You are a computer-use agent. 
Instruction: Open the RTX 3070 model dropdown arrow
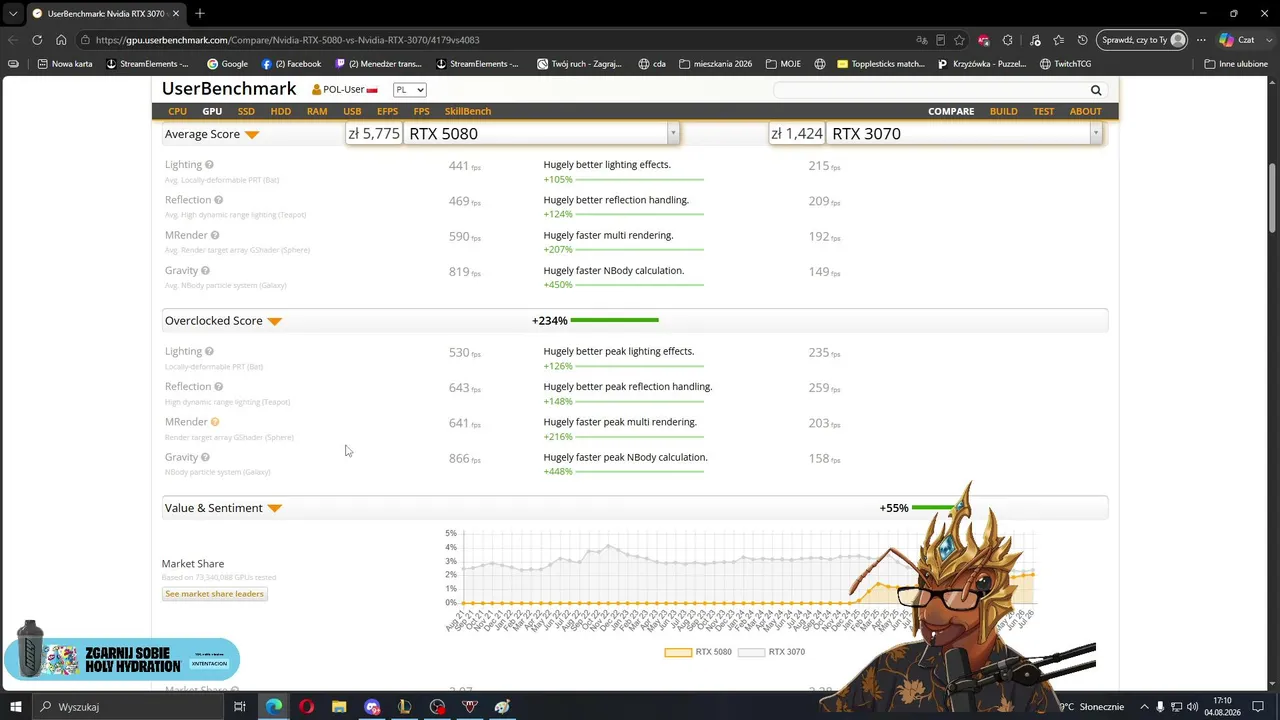1096,133
